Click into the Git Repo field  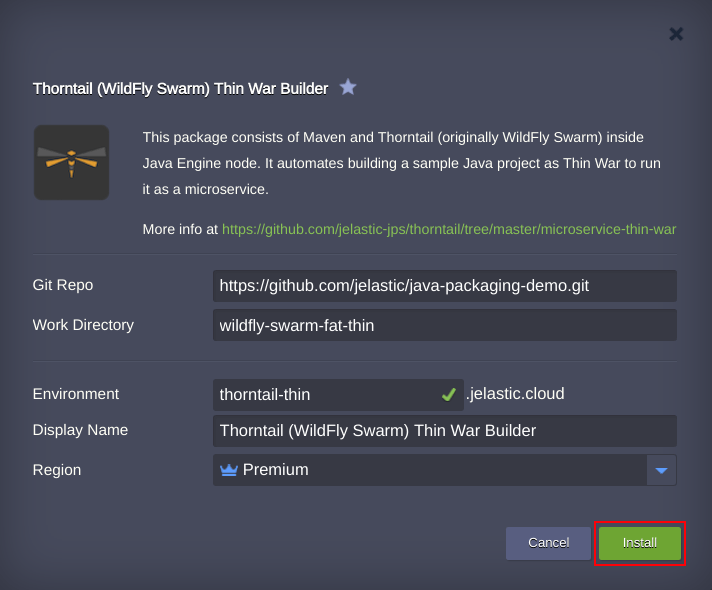pyautogui.click(x=445, y=286)
